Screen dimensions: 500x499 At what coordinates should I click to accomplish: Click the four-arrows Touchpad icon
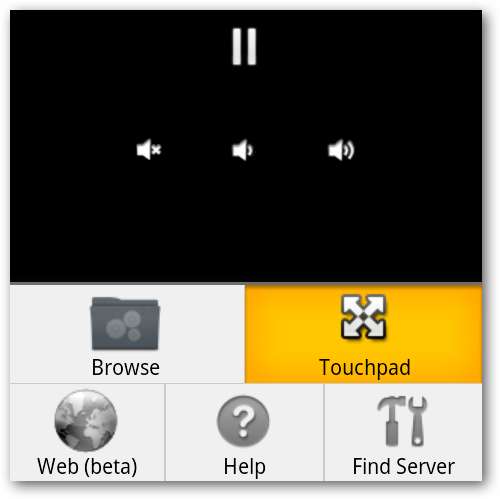(x=364, y=317)
